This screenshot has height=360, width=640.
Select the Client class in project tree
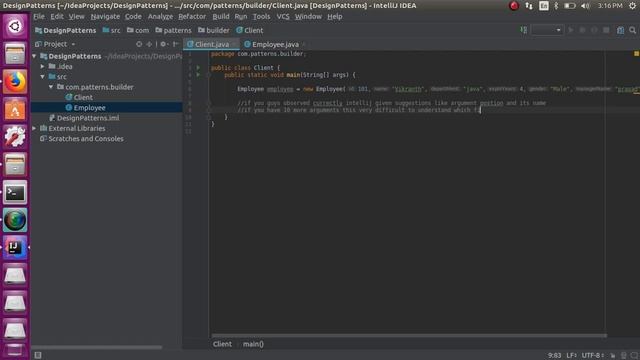click(x=79, y=98)
